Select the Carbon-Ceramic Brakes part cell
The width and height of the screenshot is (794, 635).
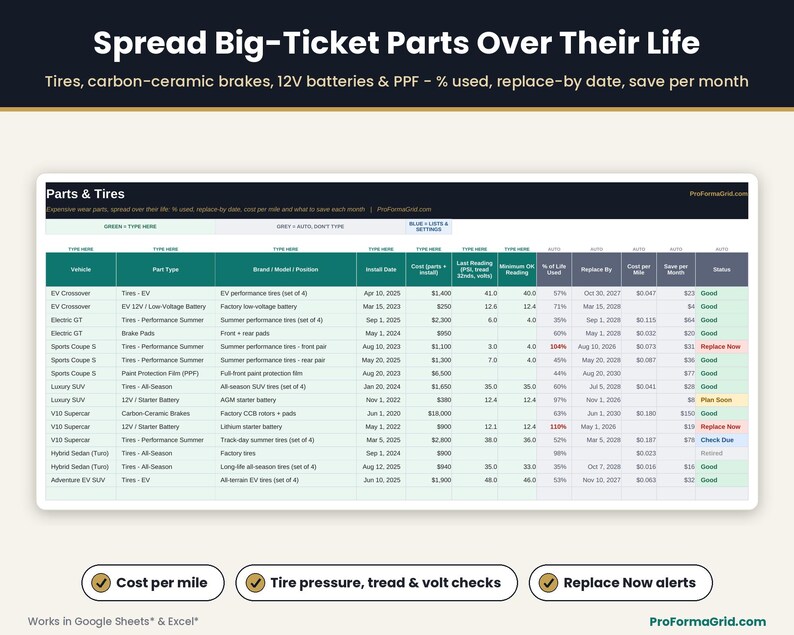point(166,413)
